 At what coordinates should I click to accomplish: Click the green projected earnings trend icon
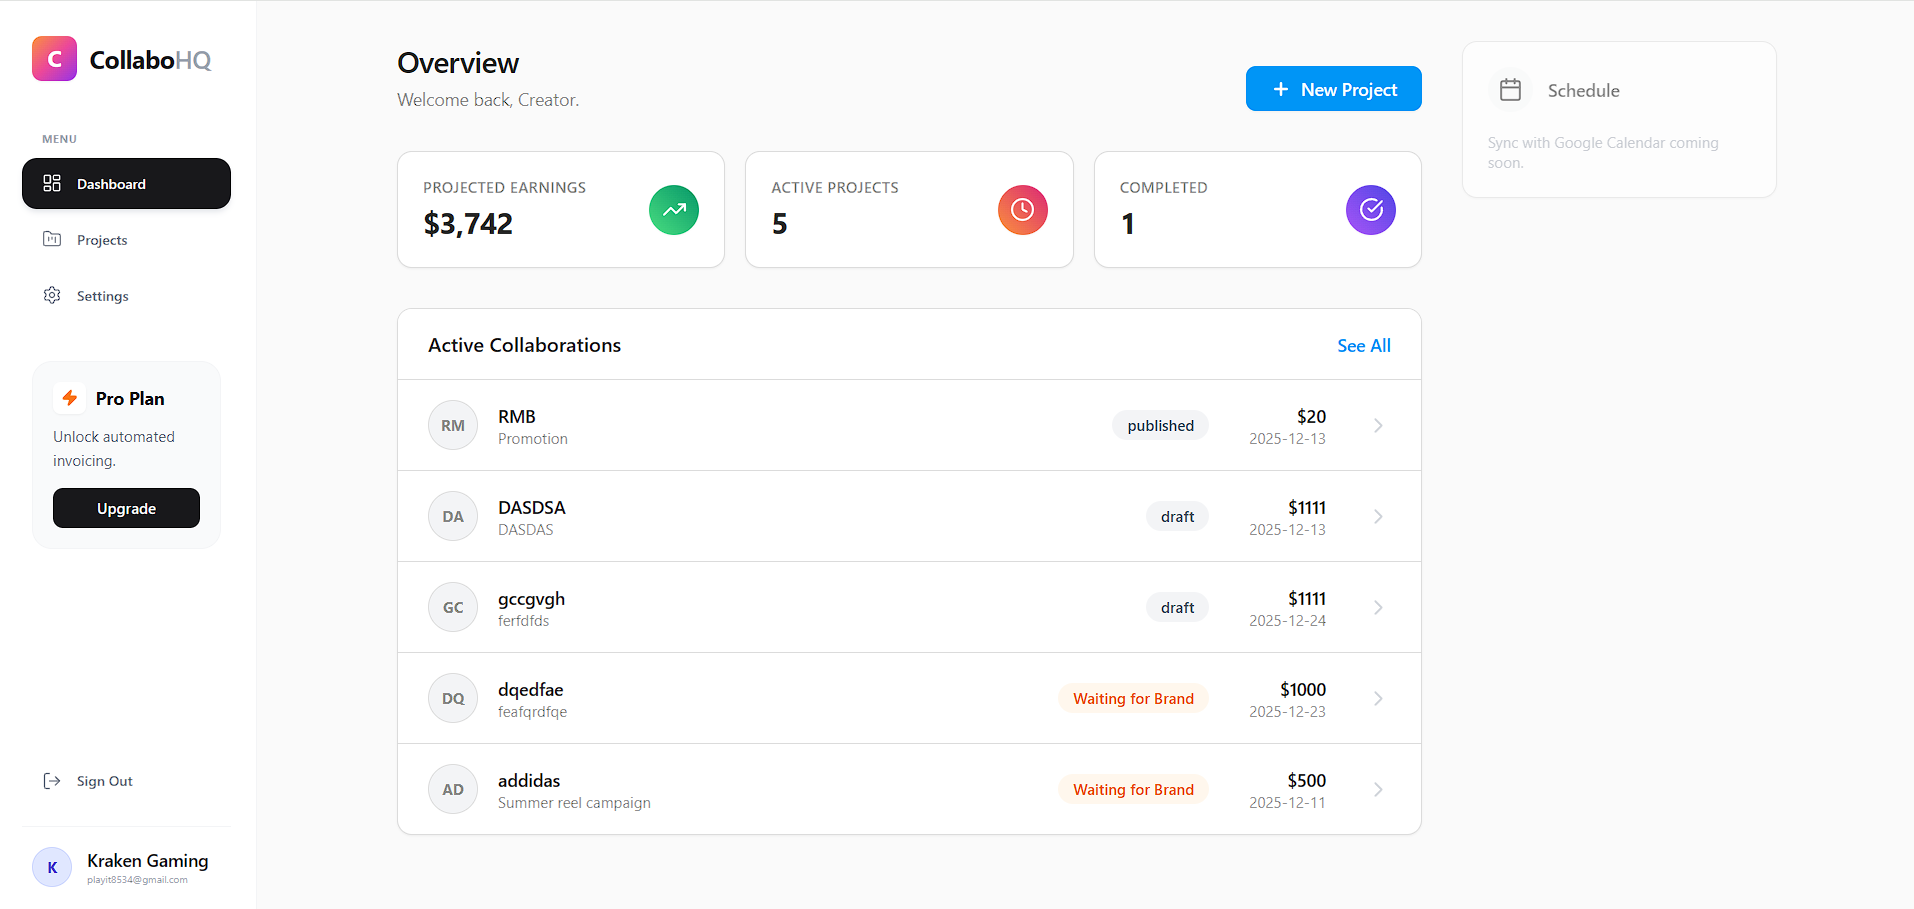tap(673, 210)
